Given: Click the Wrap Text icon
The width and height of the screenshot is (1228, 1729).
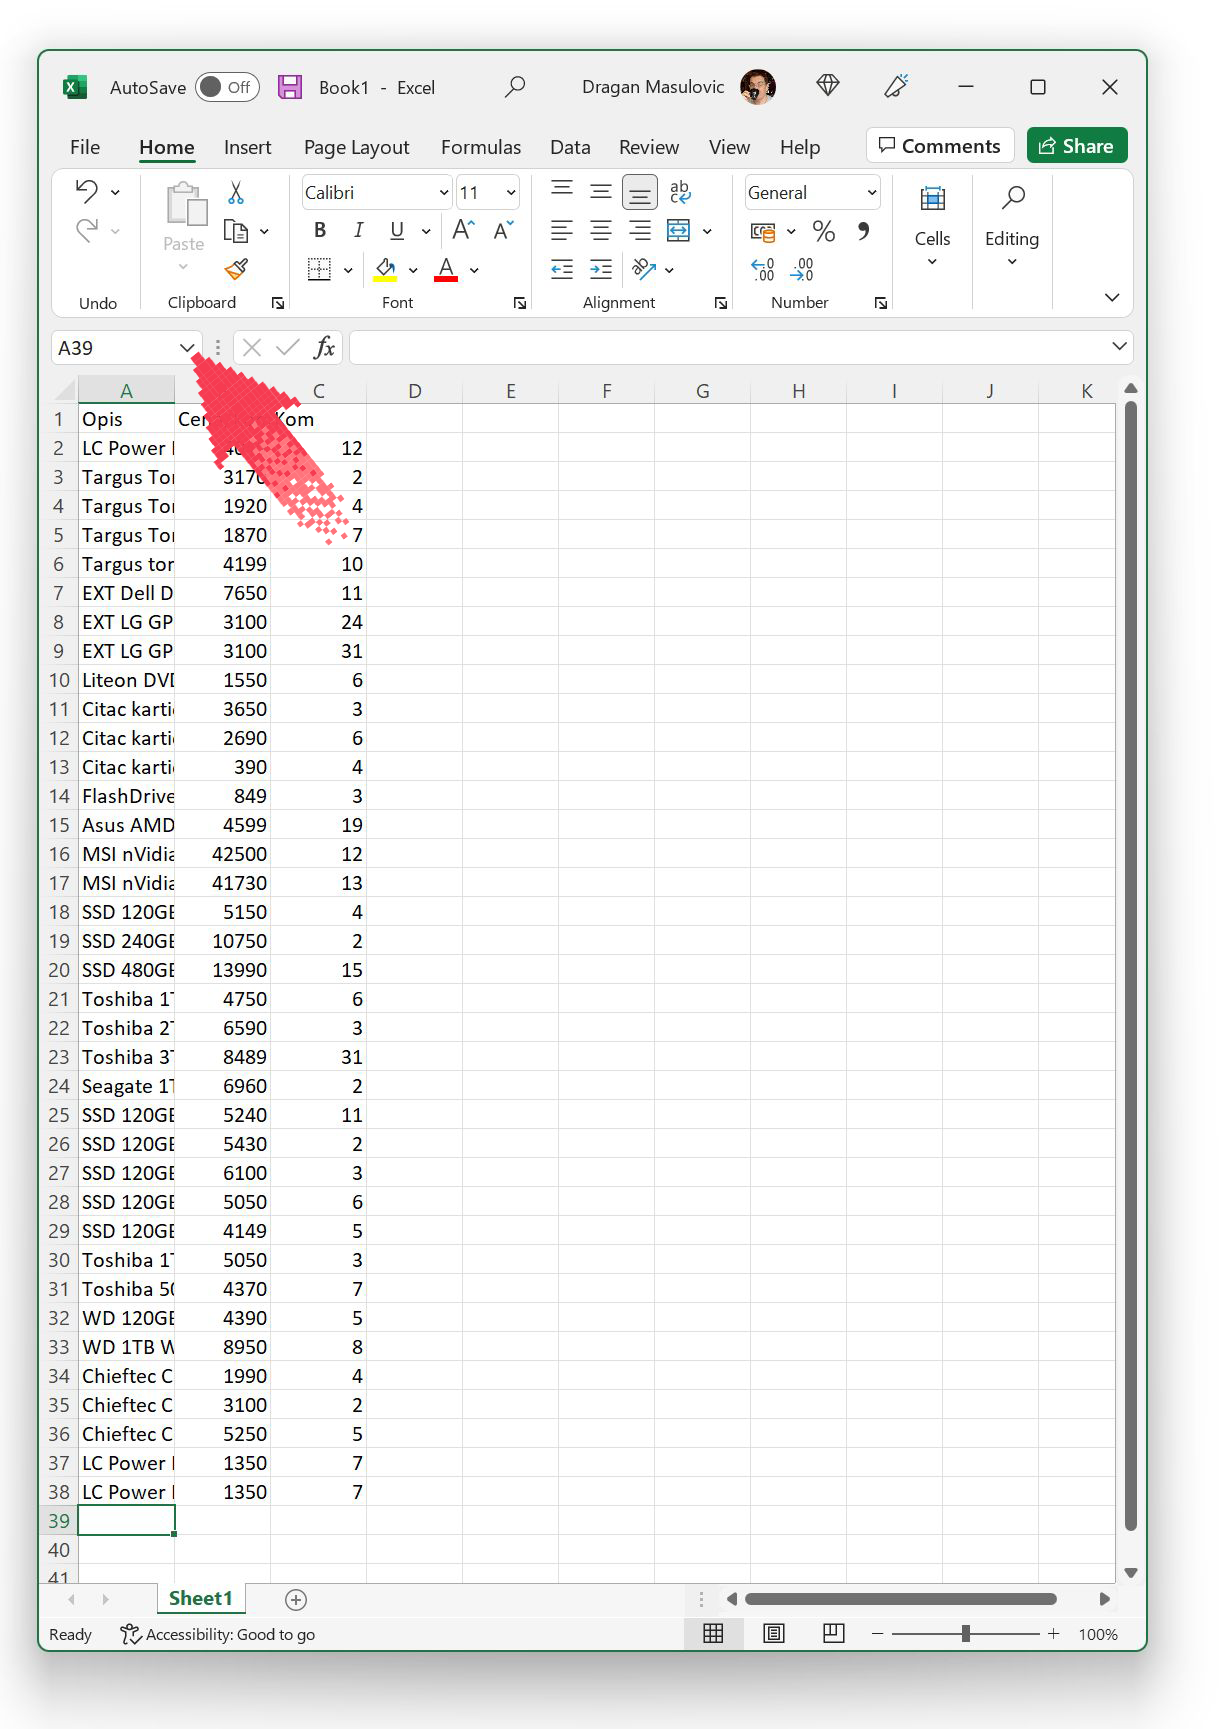Looking at the screenshot, I should 680,192.
